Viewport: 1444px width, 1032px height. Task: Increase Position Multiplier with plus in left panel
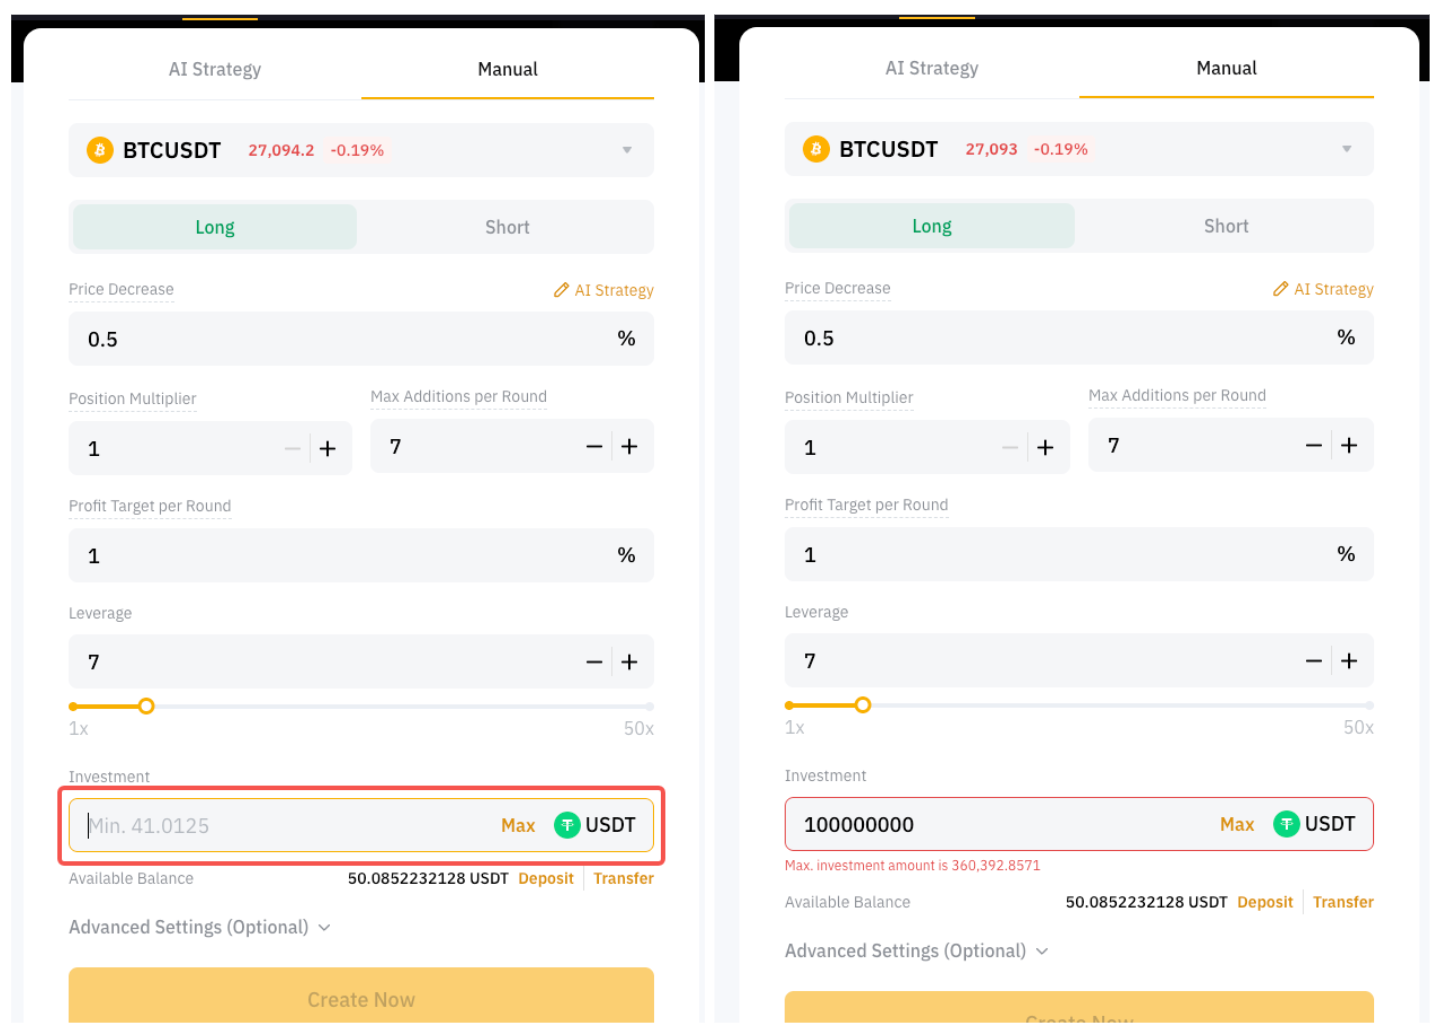(x=328, y=449)
